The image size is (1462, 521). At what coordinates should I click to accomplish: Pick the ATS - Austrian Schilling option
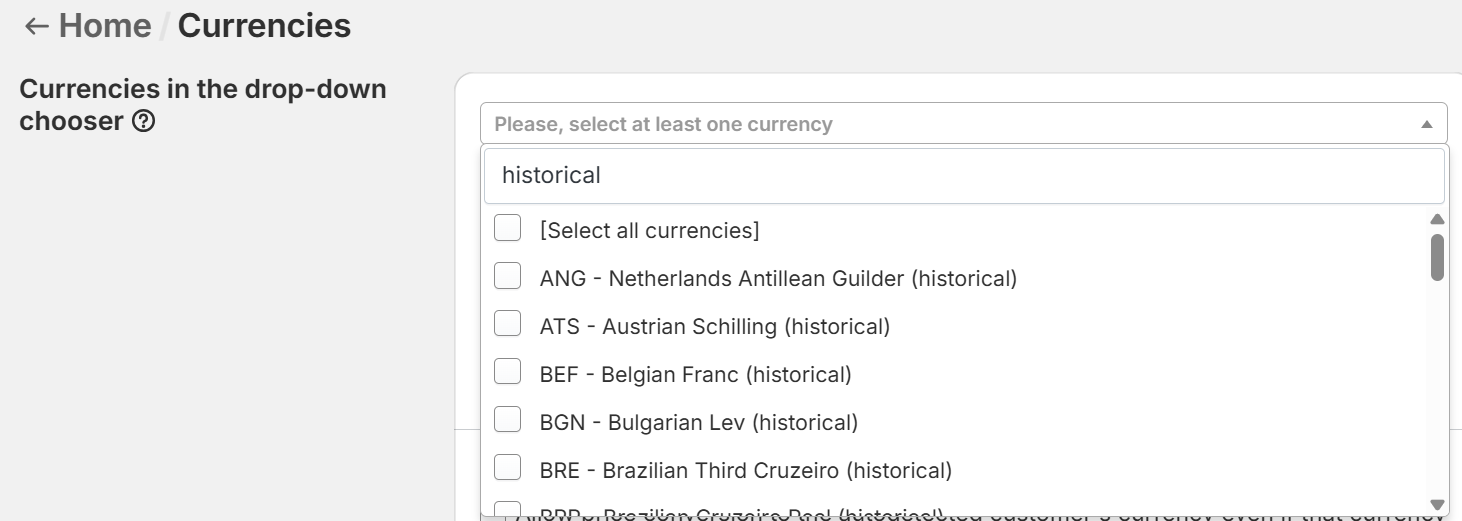(714, 327)
